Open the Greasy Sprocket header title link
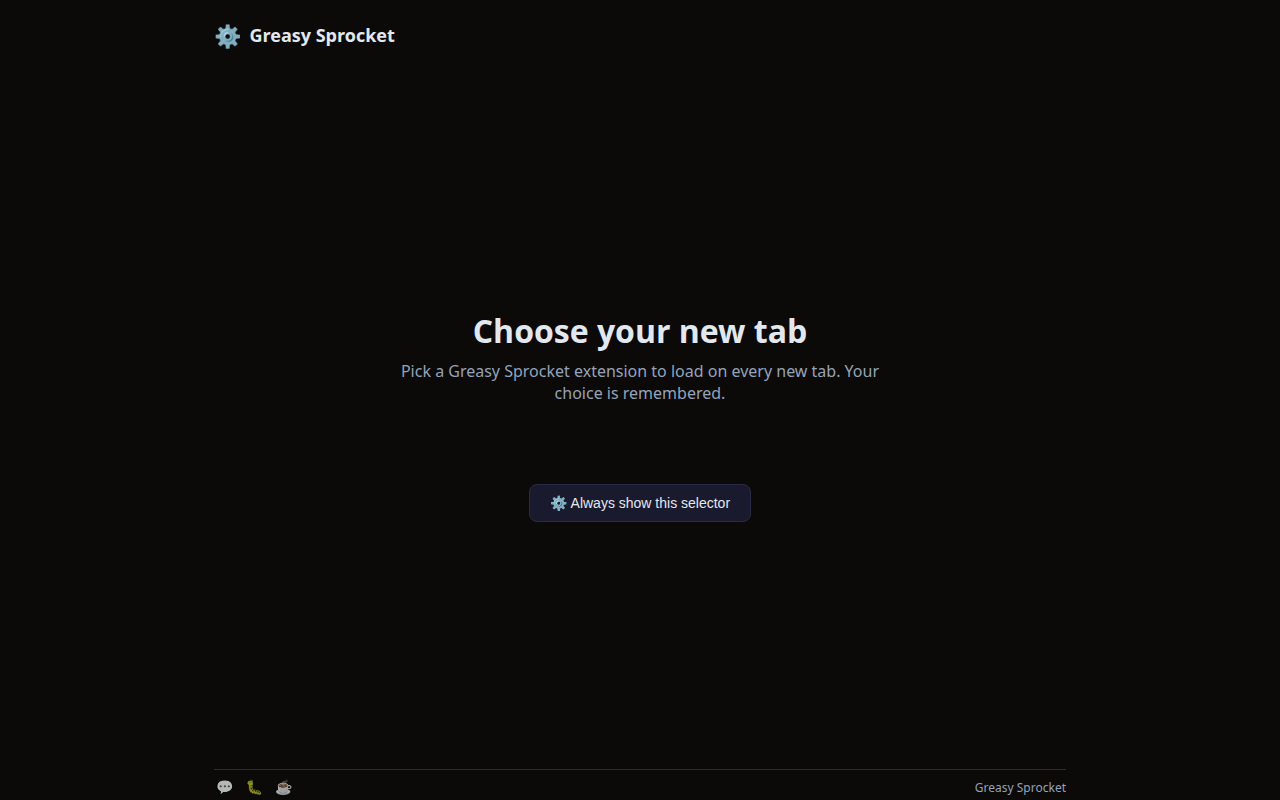Viewport: 1280px width, 800px height. [x=322, y=36]
